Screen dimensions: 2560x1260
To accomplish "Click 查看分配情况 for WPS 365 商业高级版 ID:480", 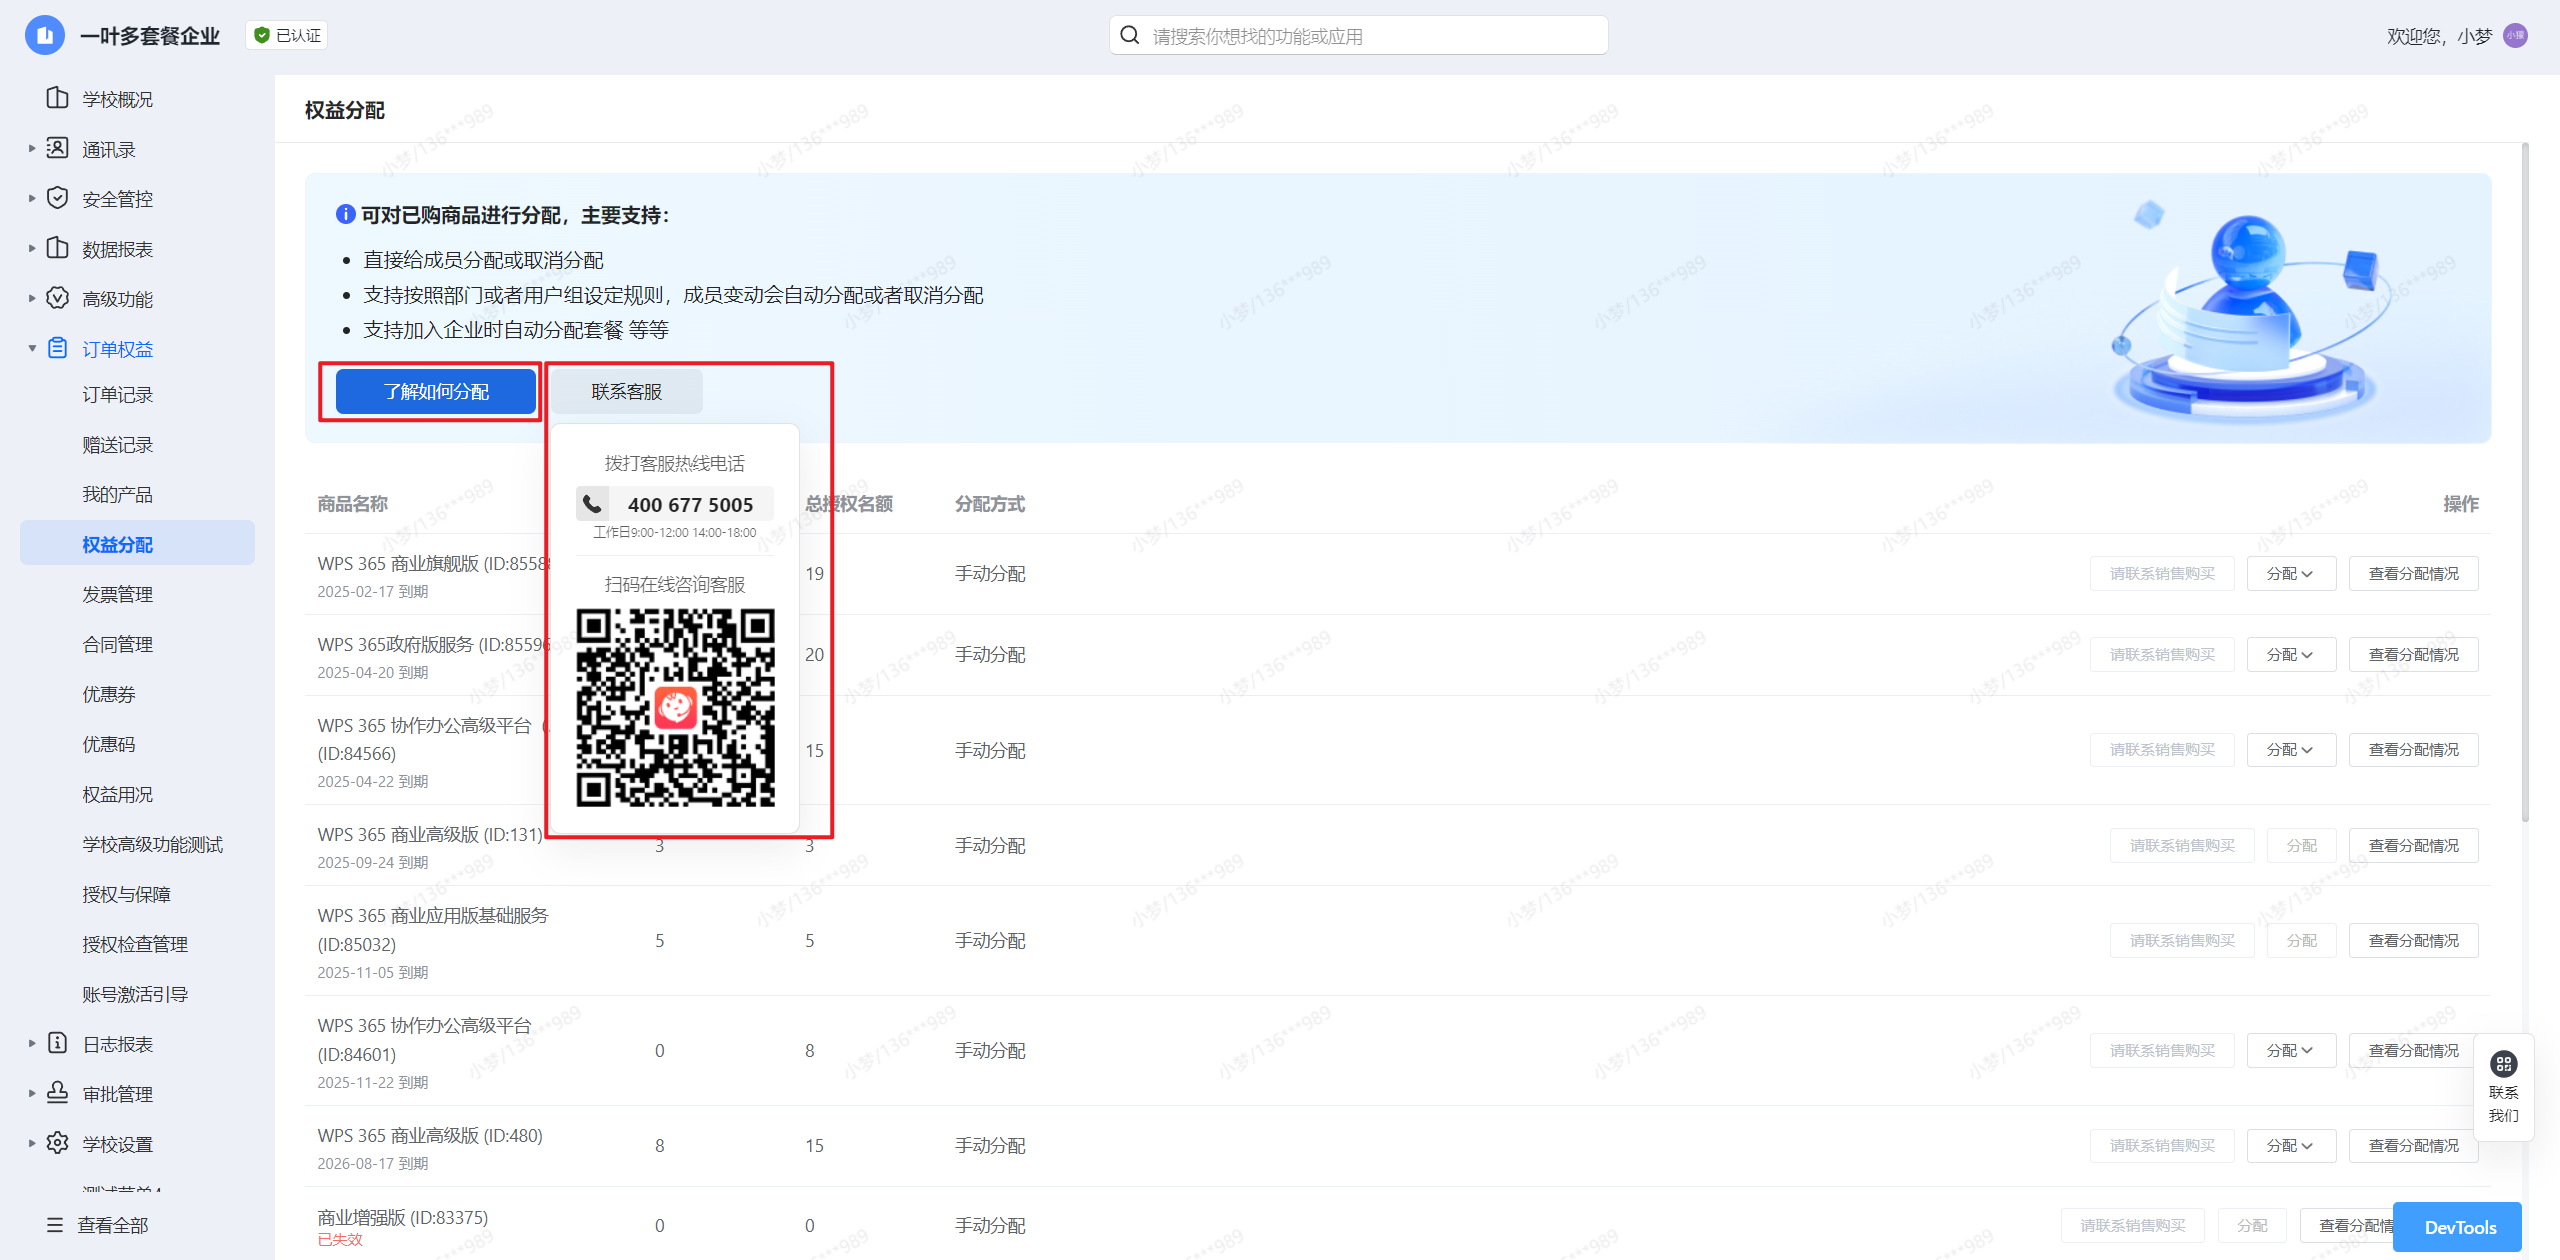I will 2413,1145.
